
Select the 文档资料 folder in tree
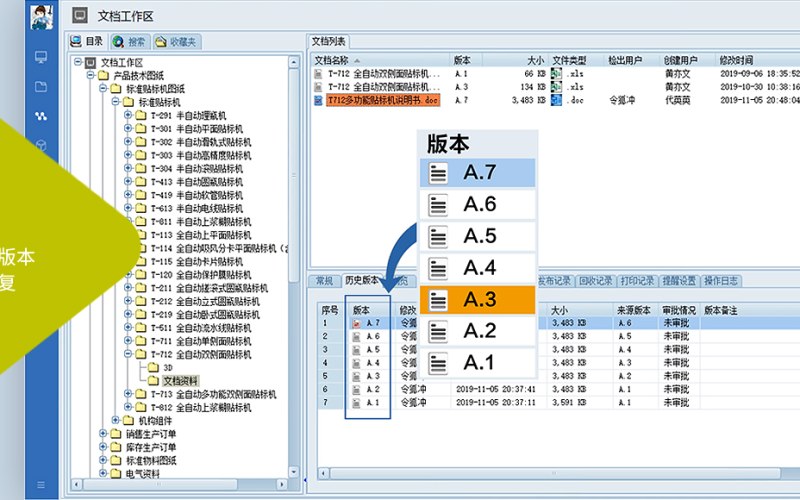(x=180, y=381)
